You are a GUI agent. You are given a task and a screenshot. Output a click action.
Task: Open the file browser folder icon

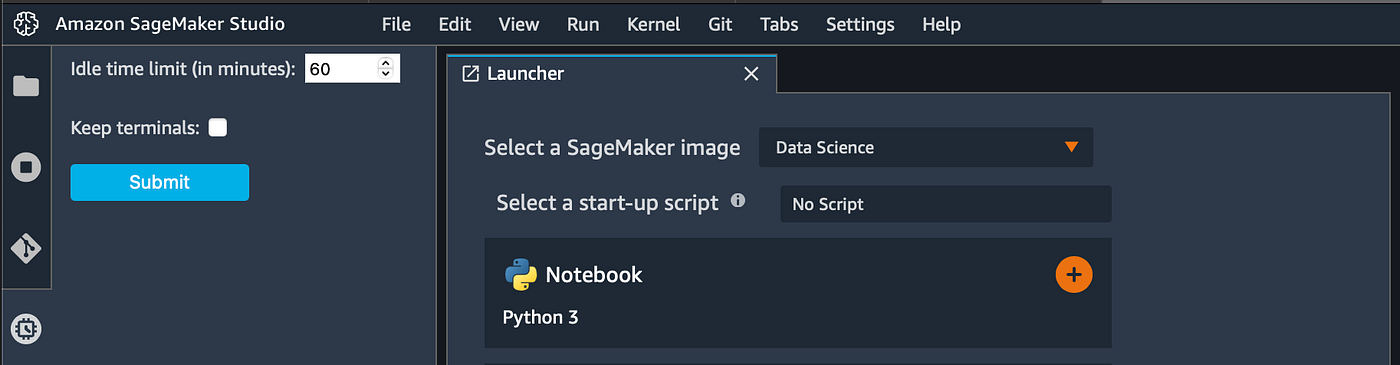pyautogui.click(x=26, y=86)
